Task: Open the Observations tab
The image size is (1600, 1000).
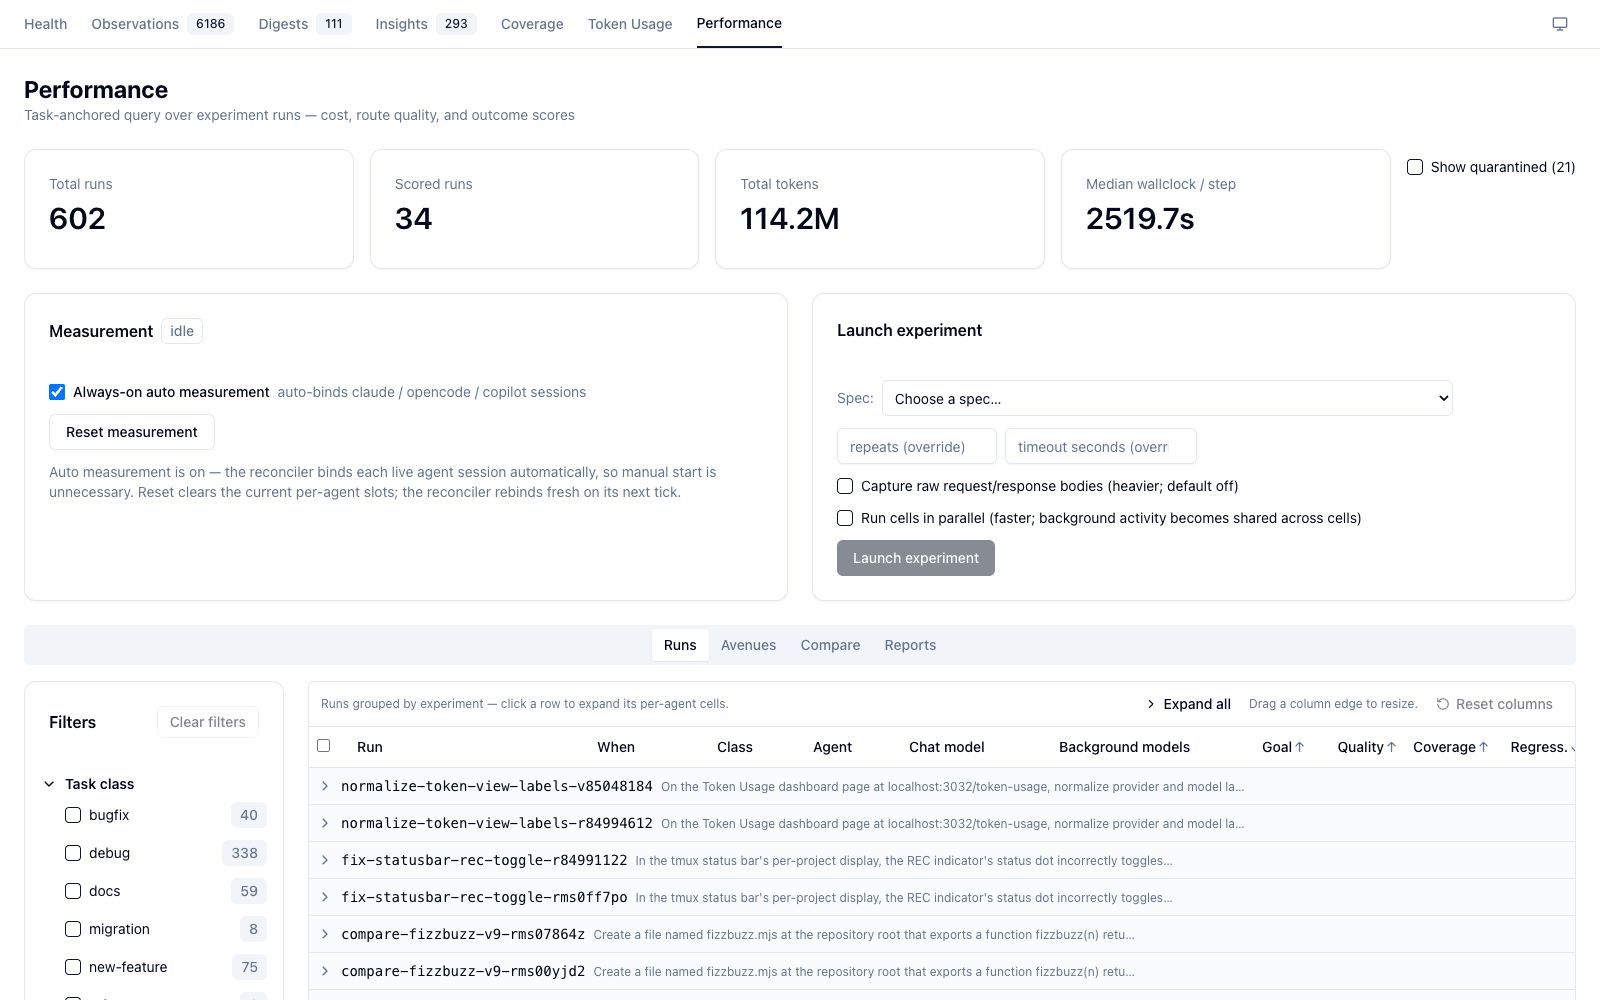Action: pos(162,24)
